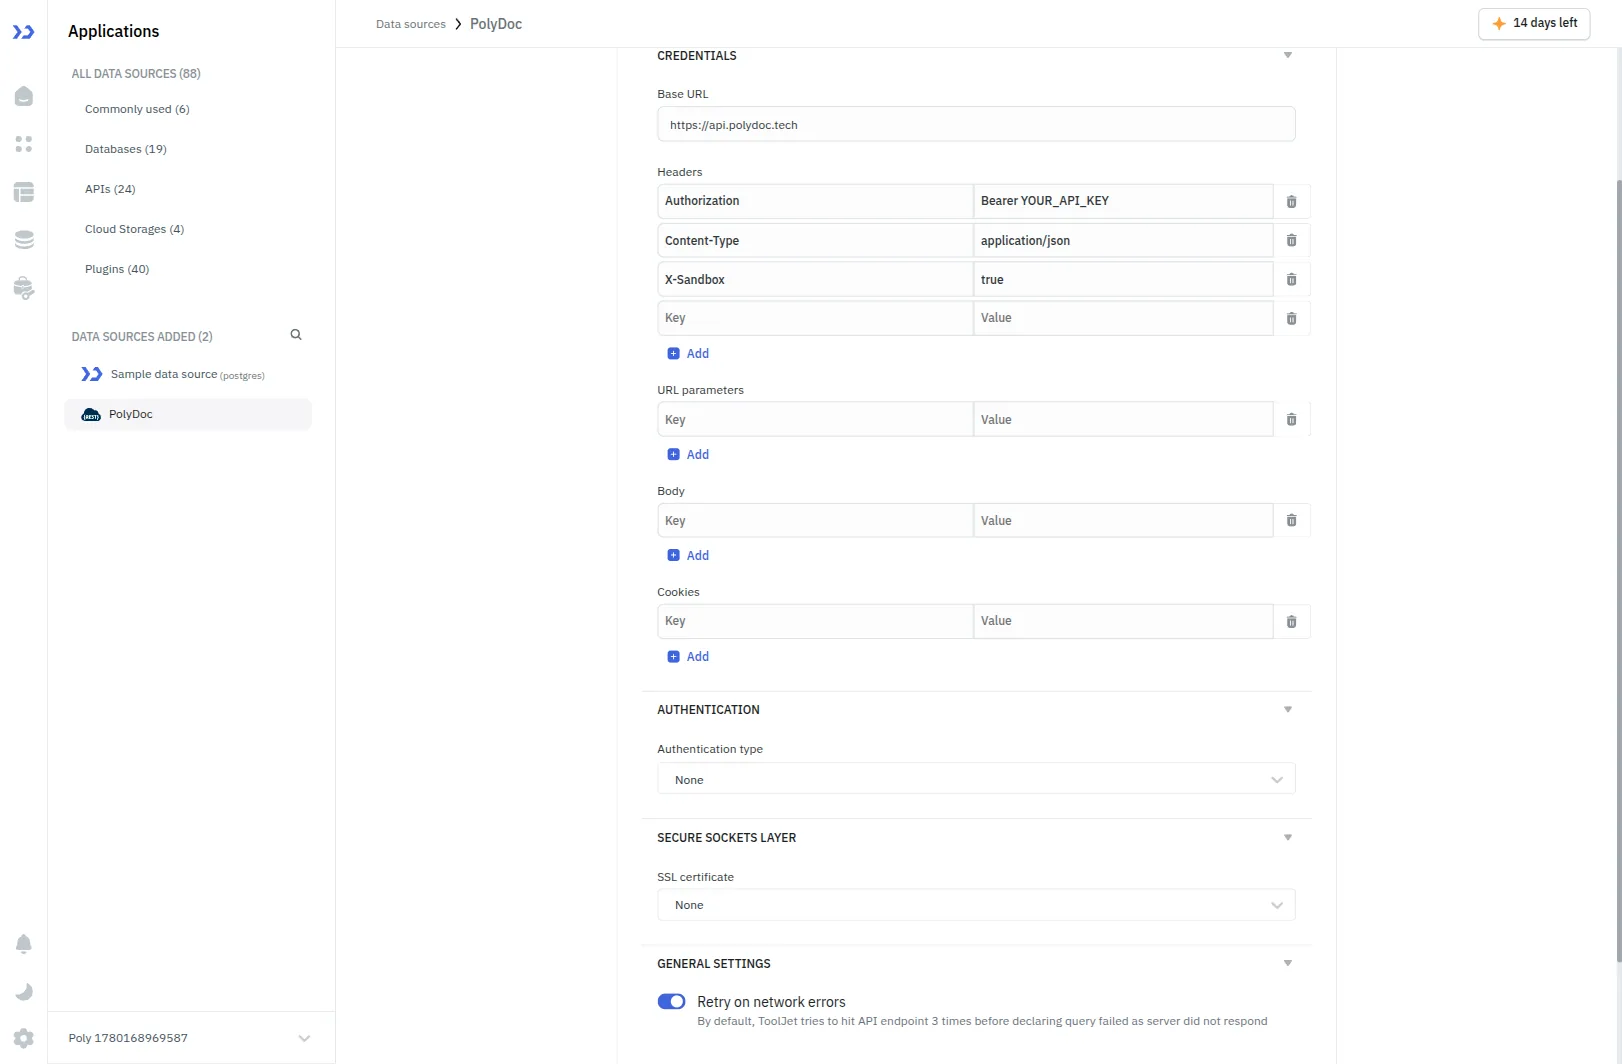Open the database table icon in sidebar
The height and width of the screenshot is (1064, 1622).
tap(24, 192)
